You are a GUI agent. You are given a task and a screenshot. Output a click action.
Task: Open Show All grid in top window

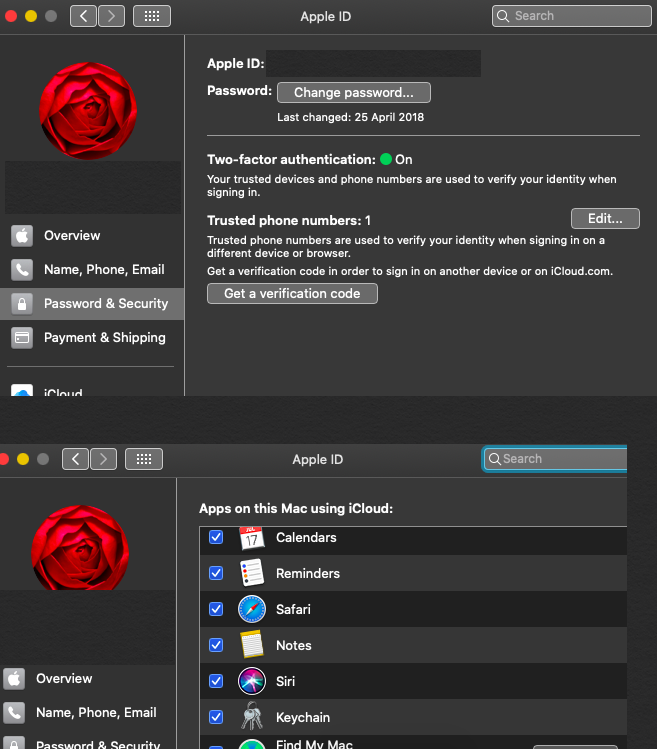pyautogui.click(x=152, y=16)
